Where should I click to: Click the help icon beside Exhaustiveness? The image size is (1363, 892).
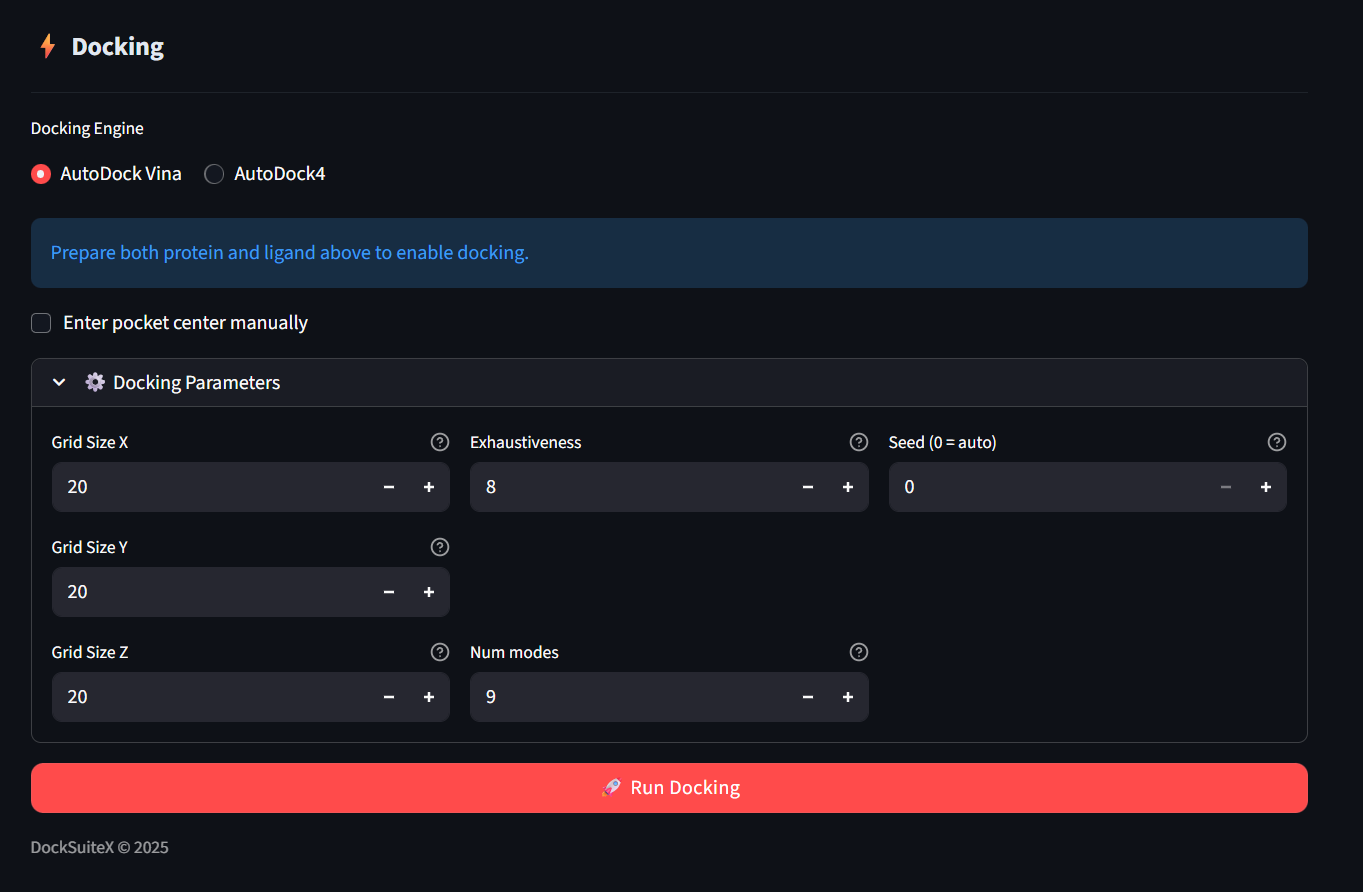pos(858,442)
